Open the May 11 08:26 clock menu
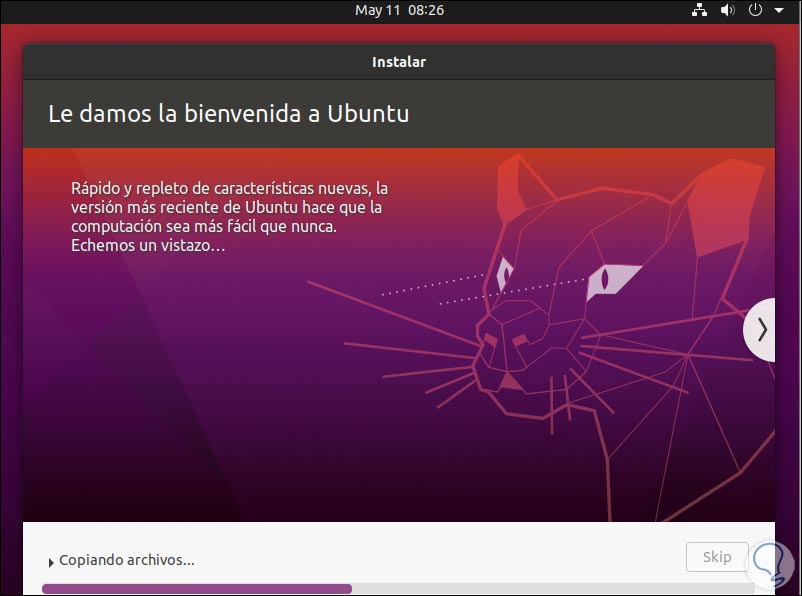 click(399, 10)
